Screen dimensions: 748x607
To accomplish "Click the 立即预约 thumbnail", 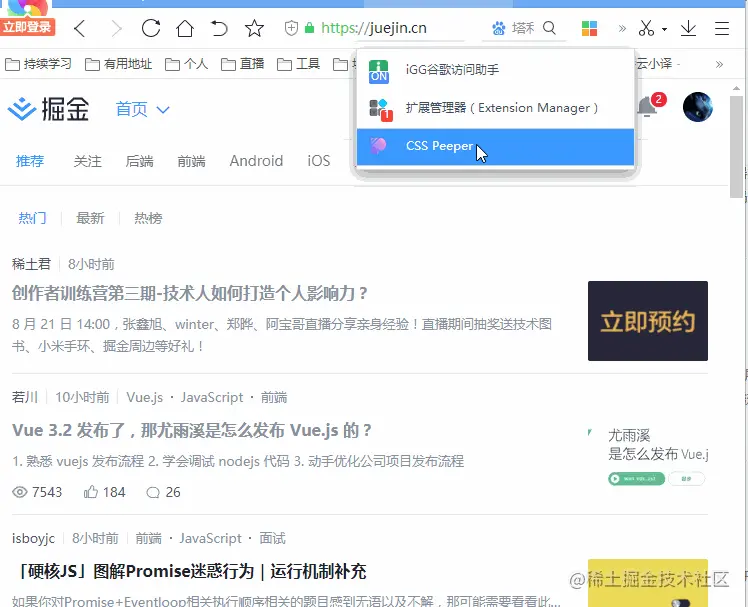I will [647, 321].
